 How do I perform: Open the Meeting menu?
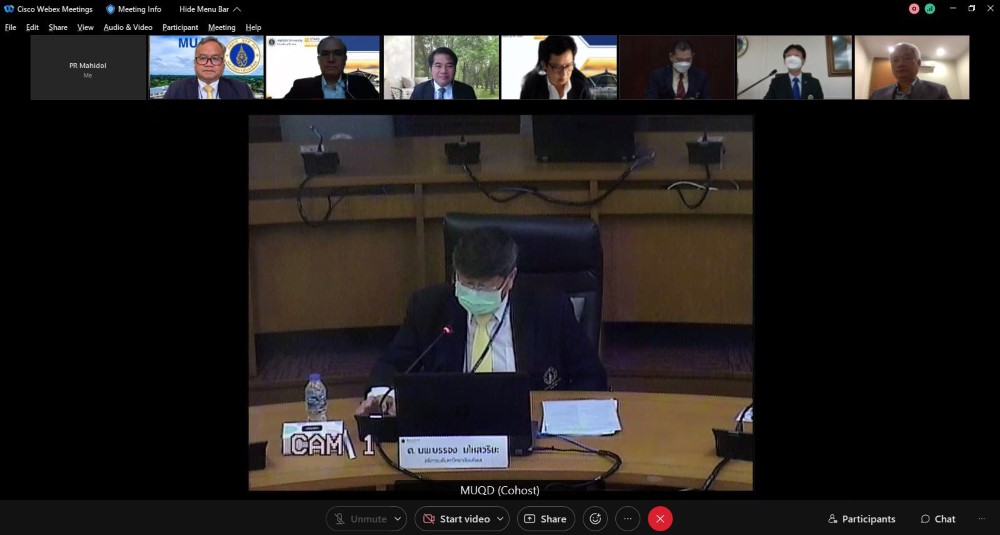[221, 27]
